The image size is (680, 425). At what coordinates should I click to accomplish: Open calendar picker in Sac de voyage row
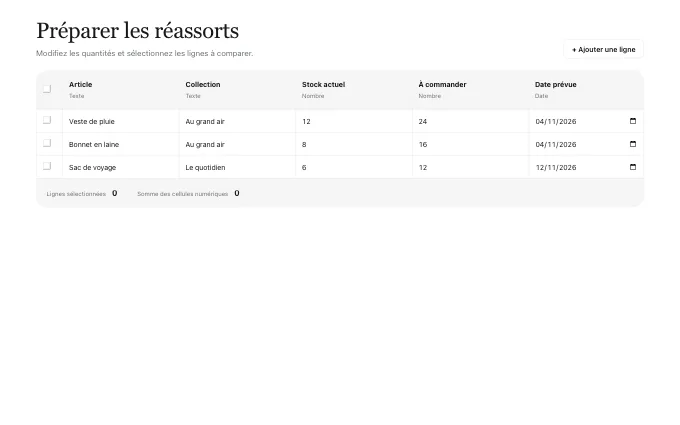click(633, 167)
